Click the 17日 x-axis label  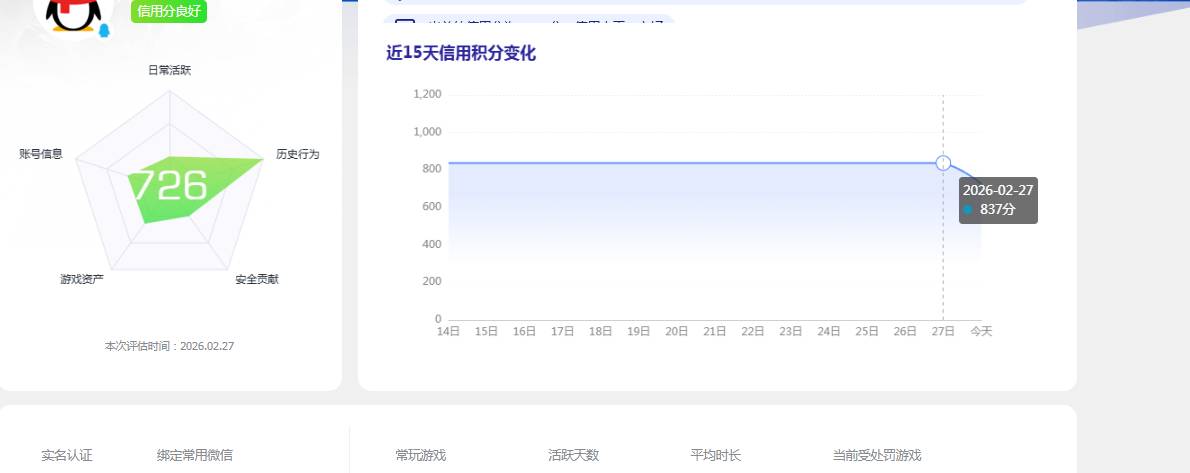[x=562, y=331]
